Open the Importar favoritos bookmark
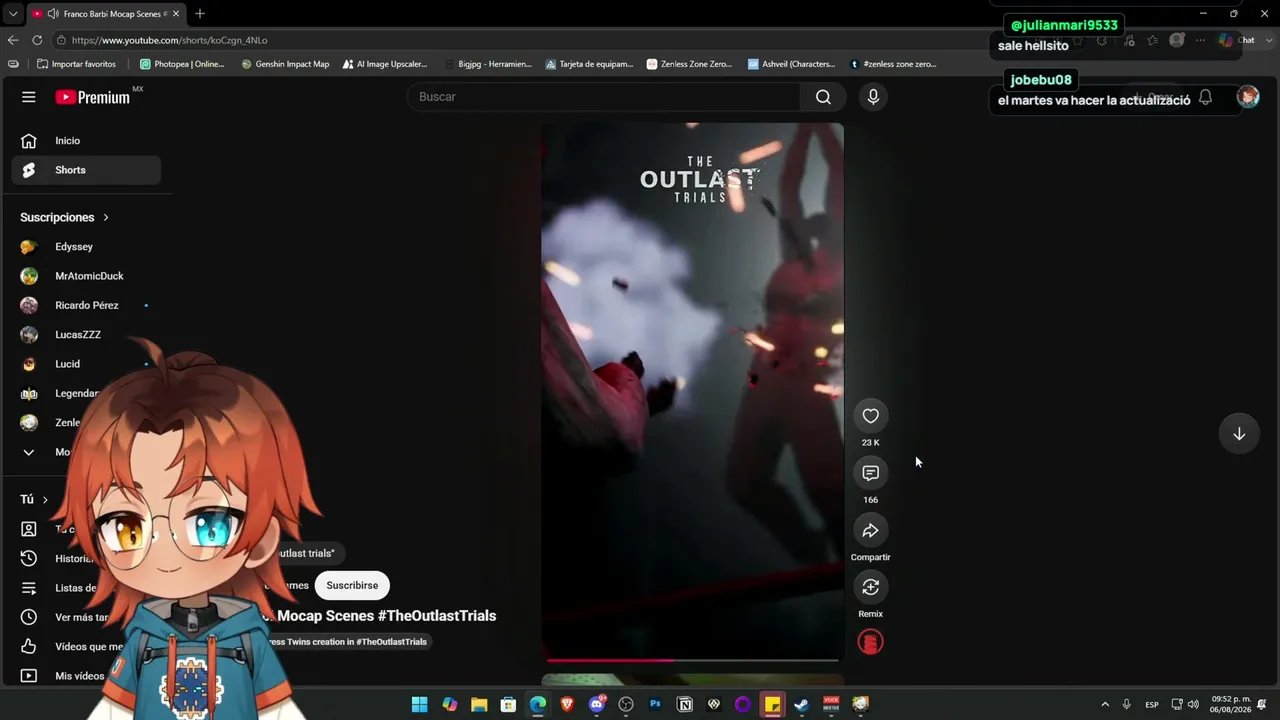Viewport: 1280px width, 720px height. (x=76, y=64)
